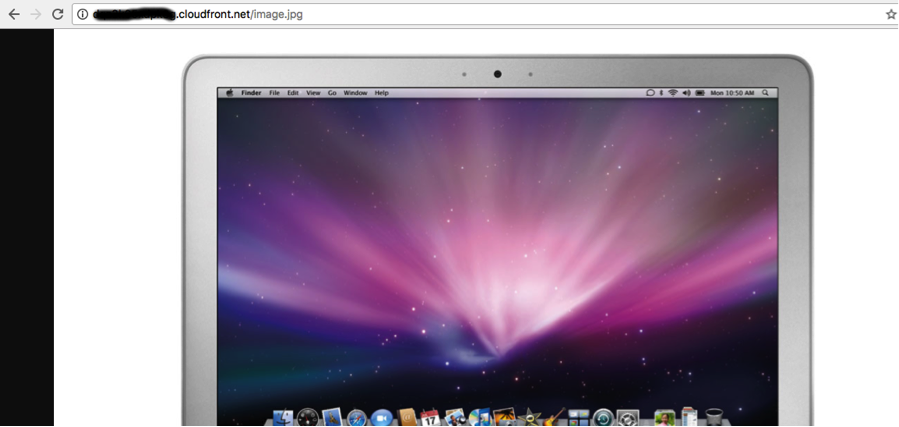
Task: View site information icon beside URL
Action: point(83,14)
